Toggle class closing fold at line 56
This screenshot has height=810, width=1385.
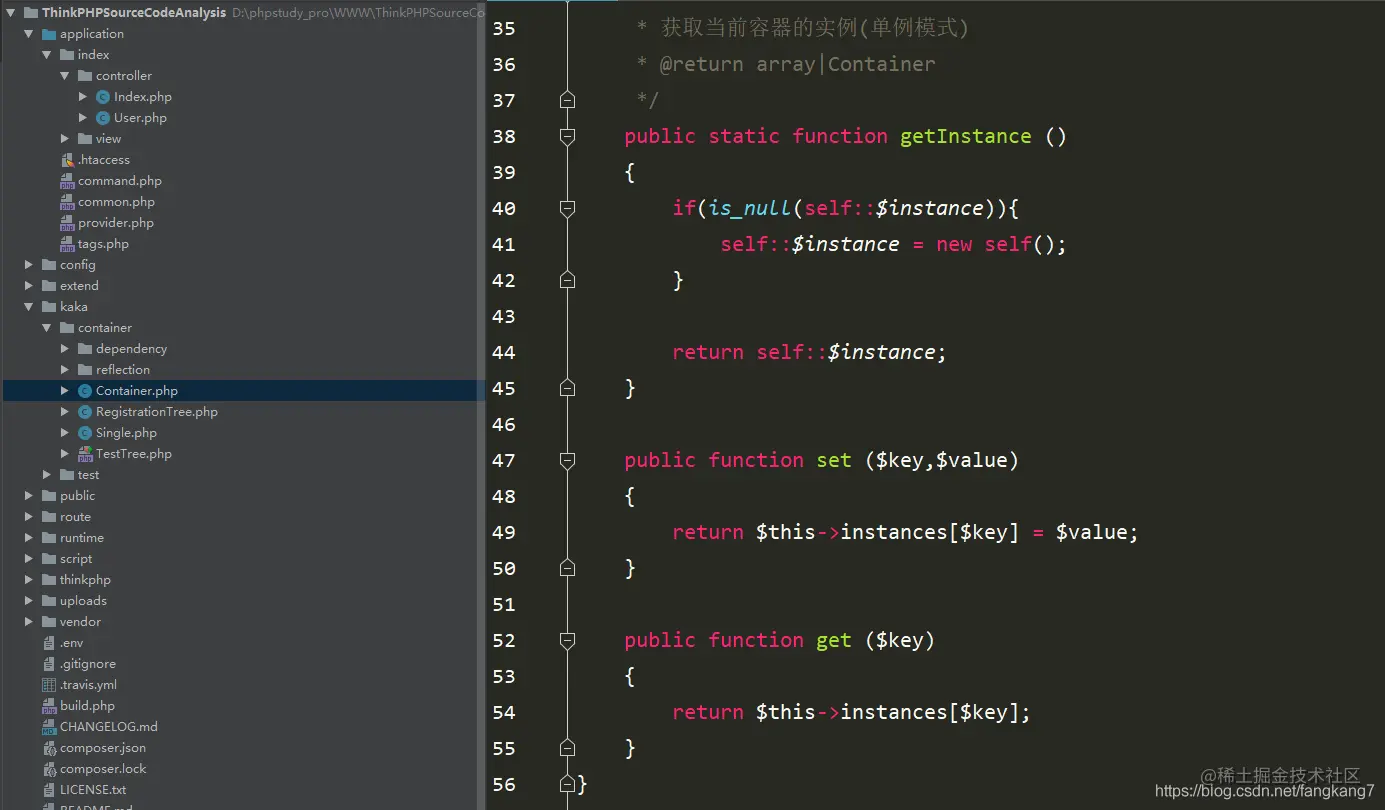point(567,784)
